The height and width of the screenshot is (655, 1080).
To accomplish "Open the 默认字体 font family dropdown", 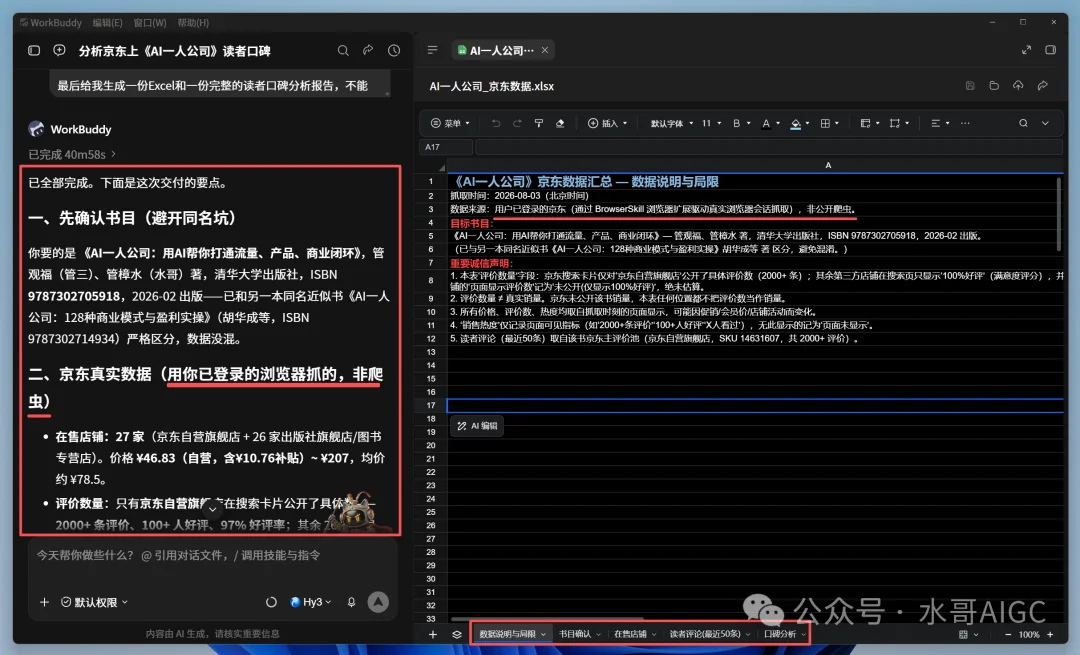I will pyautogui.click(x=672, y=123).
